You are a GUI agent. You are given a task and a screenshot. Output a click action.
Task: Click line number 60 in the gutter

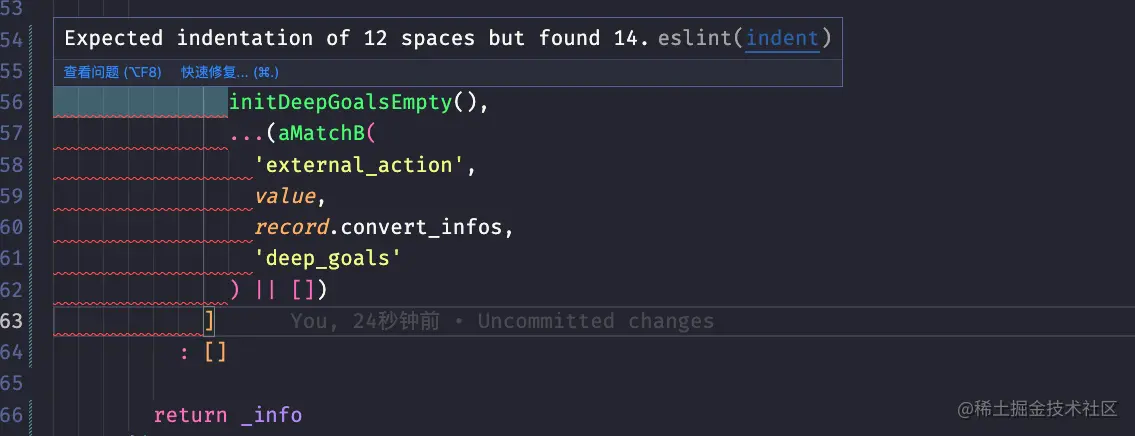coord(13,227)
